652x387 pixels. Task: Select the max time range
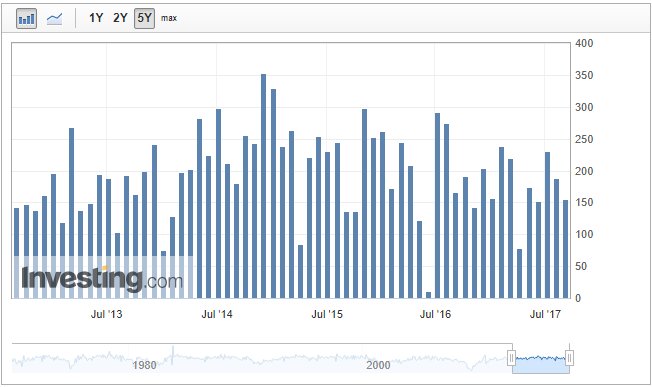pyautogui.click(x=169, y=18)
